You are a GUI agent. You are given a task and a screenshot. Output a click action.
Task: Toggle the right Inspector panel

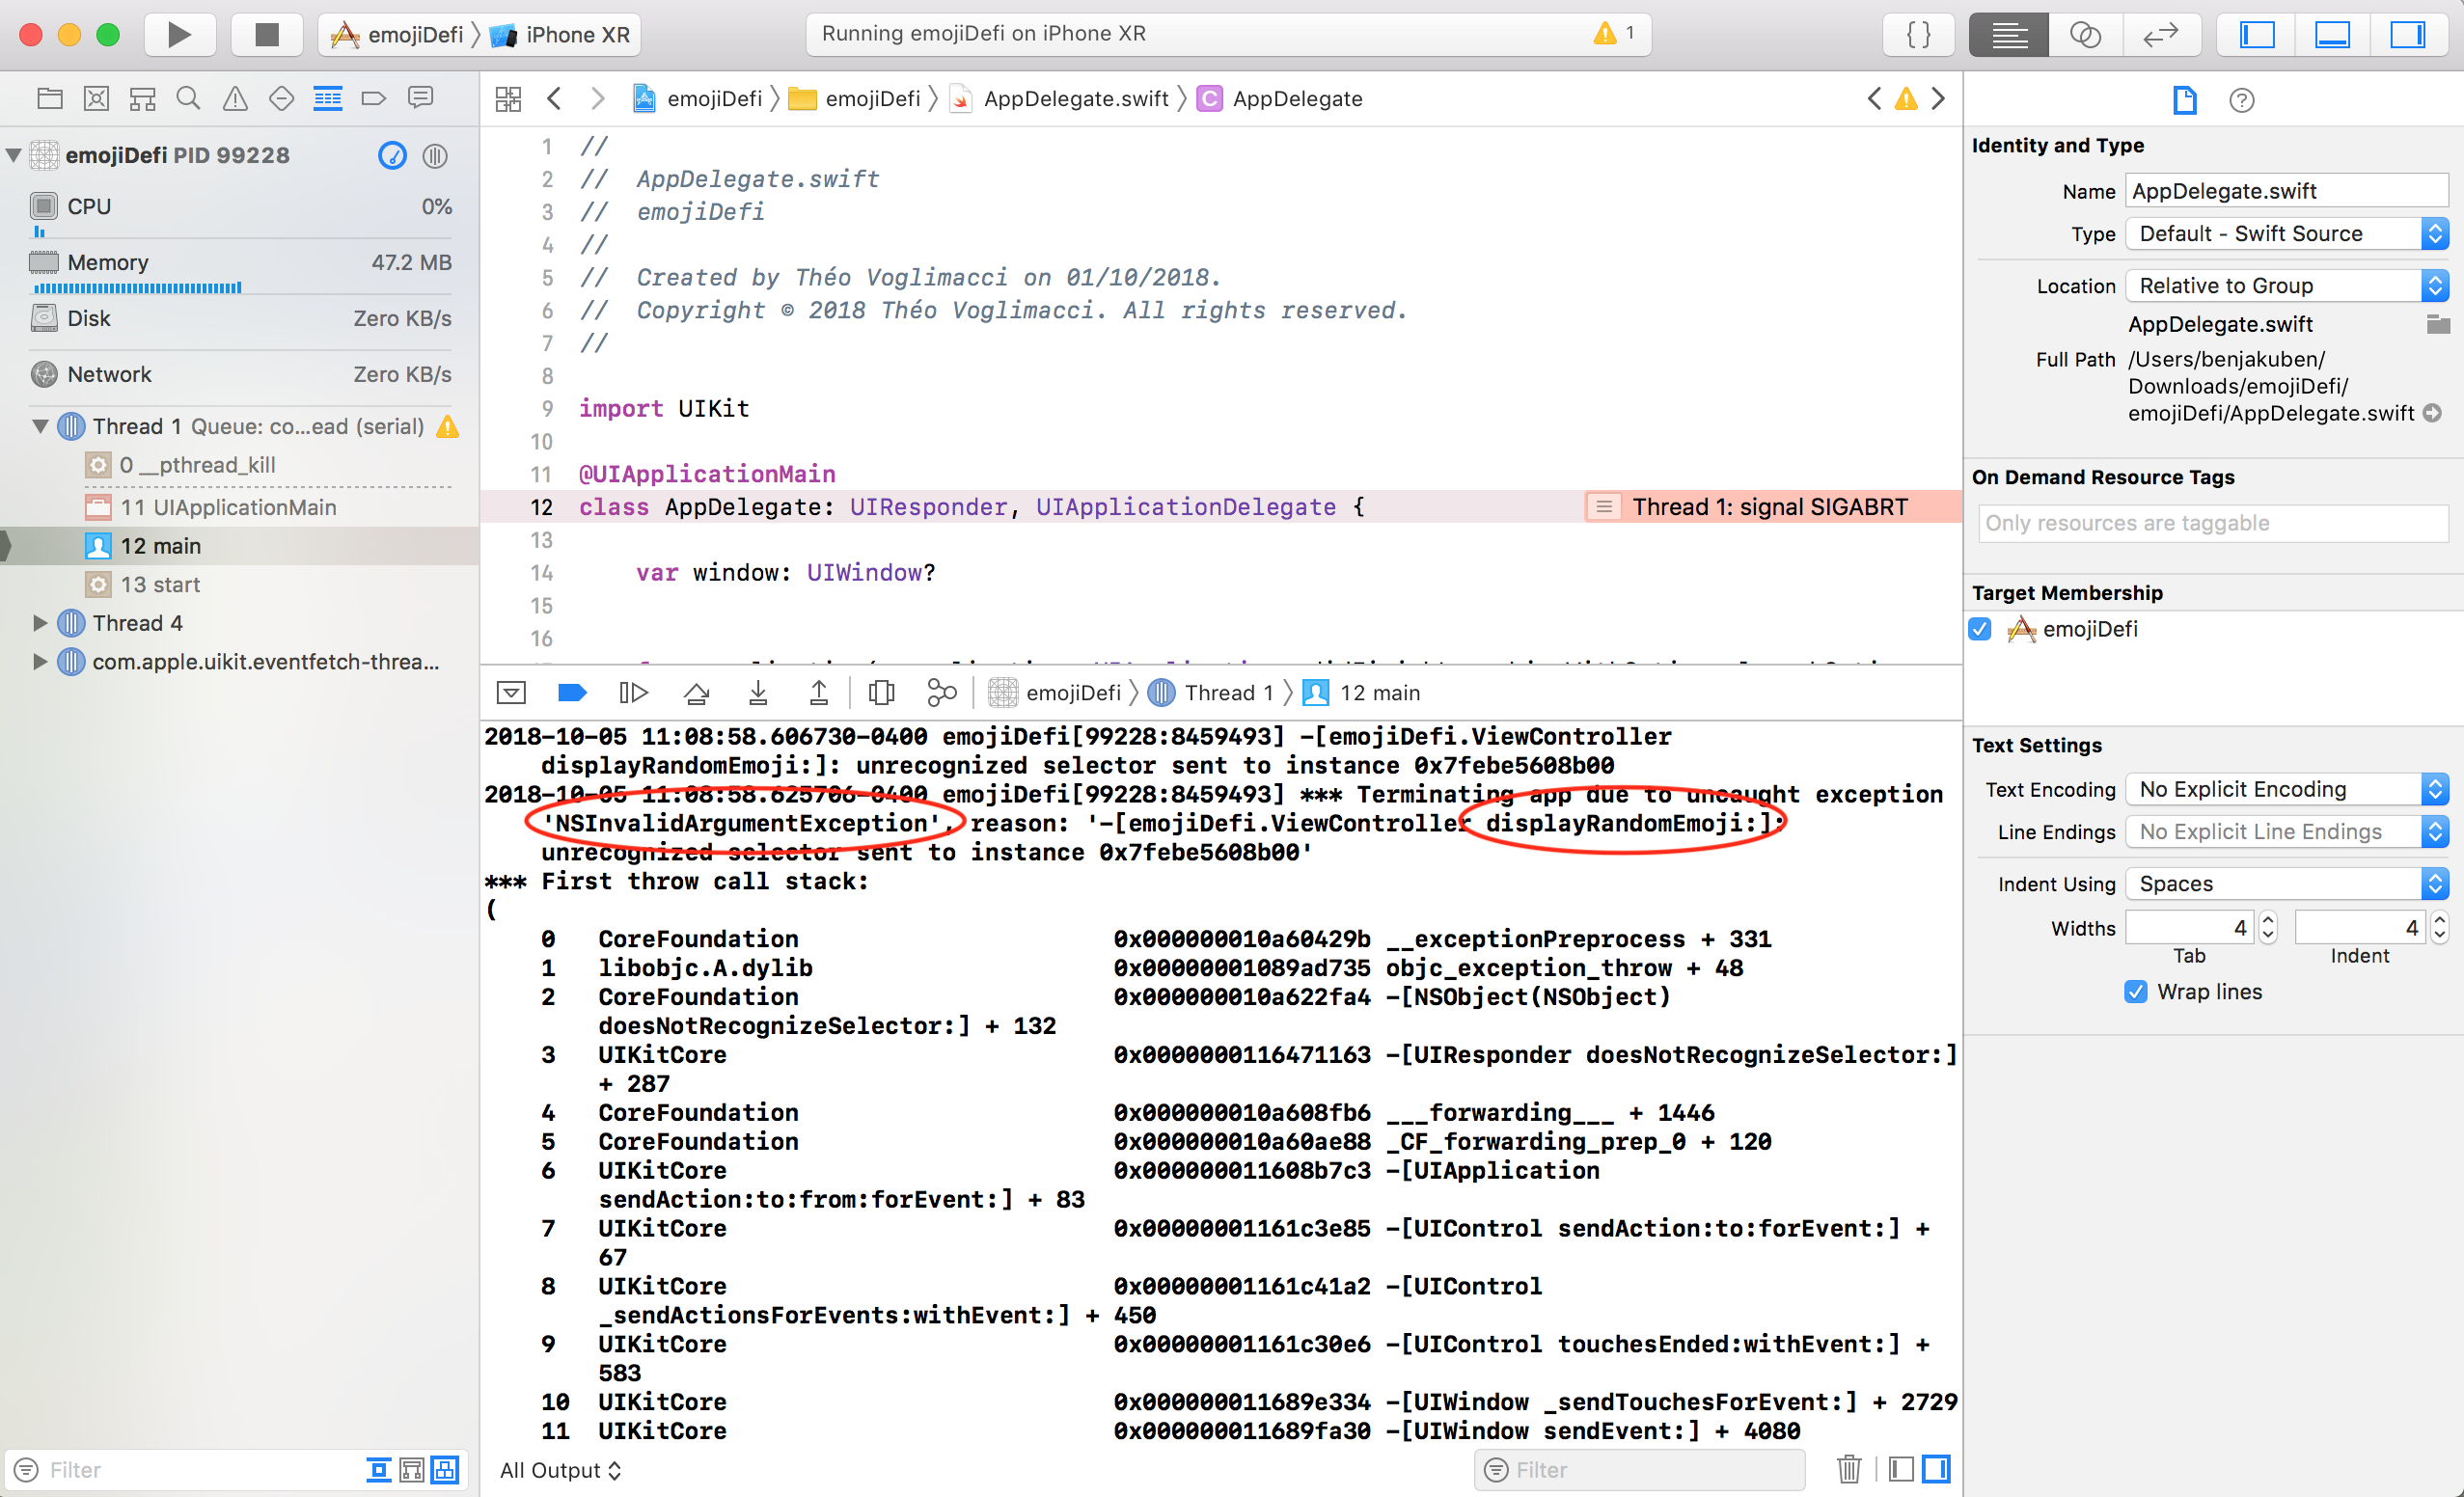click(x=2408, y=35)
